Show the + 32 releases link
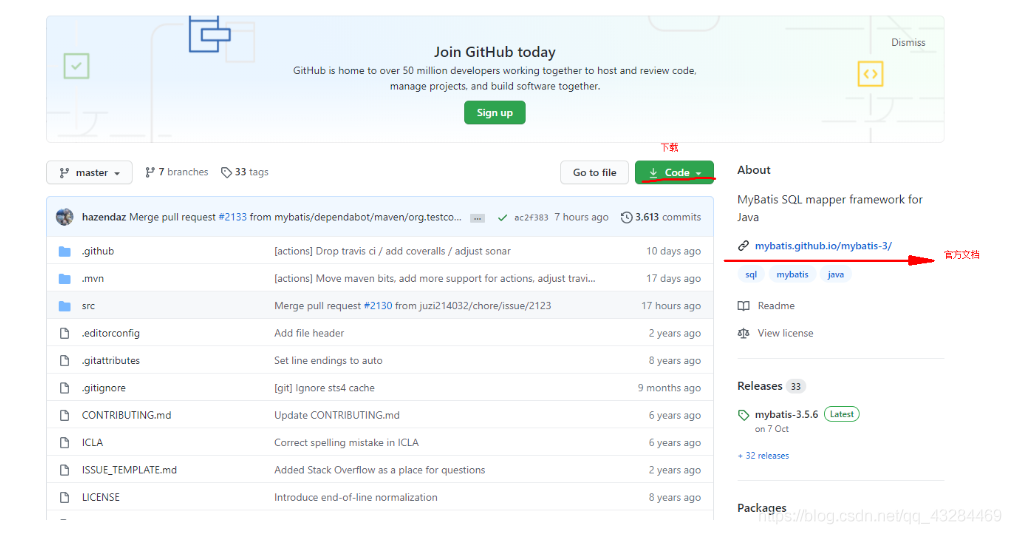The height and width of the screenshot is (534, 1011). [x=763, y=455]
